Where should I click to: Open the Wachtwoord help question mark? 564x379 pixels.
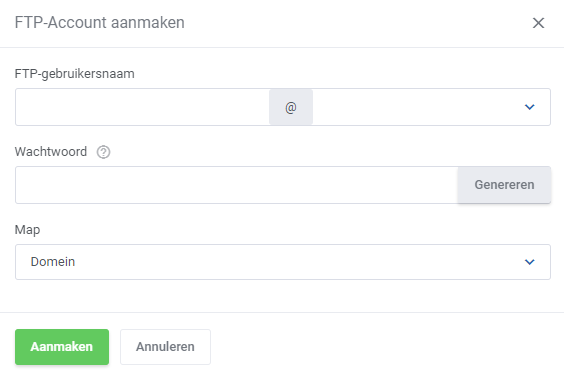[103, 152]
